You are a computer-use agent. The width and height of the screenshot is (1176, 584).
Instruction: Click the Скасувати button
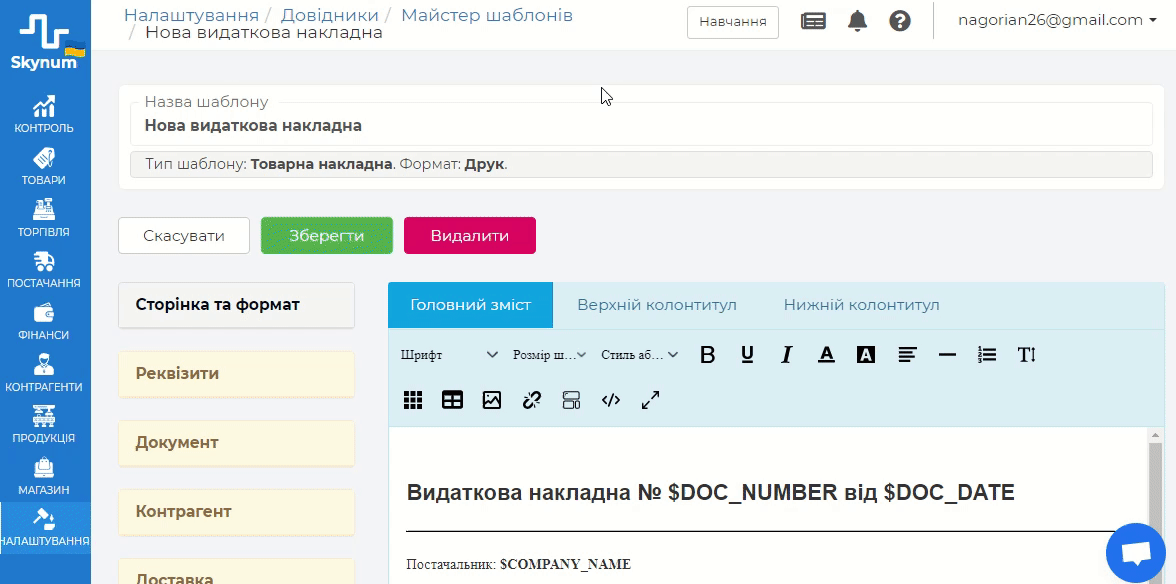(184, 235)
